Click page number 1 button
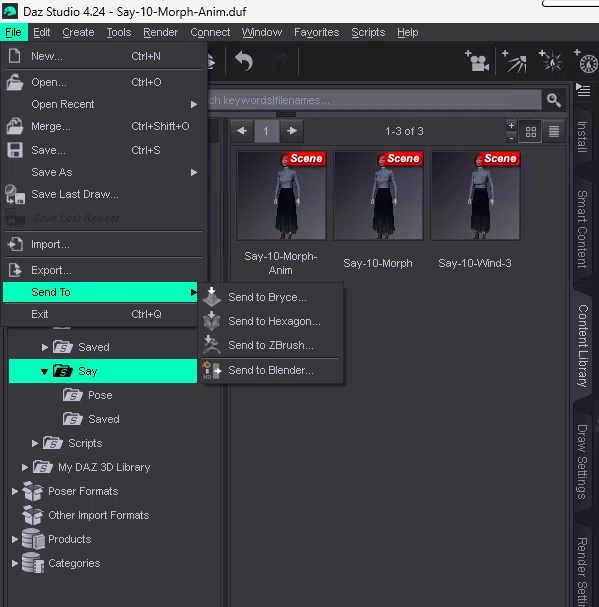The height and width of the screenshot is (607, 599). point(266,131)
